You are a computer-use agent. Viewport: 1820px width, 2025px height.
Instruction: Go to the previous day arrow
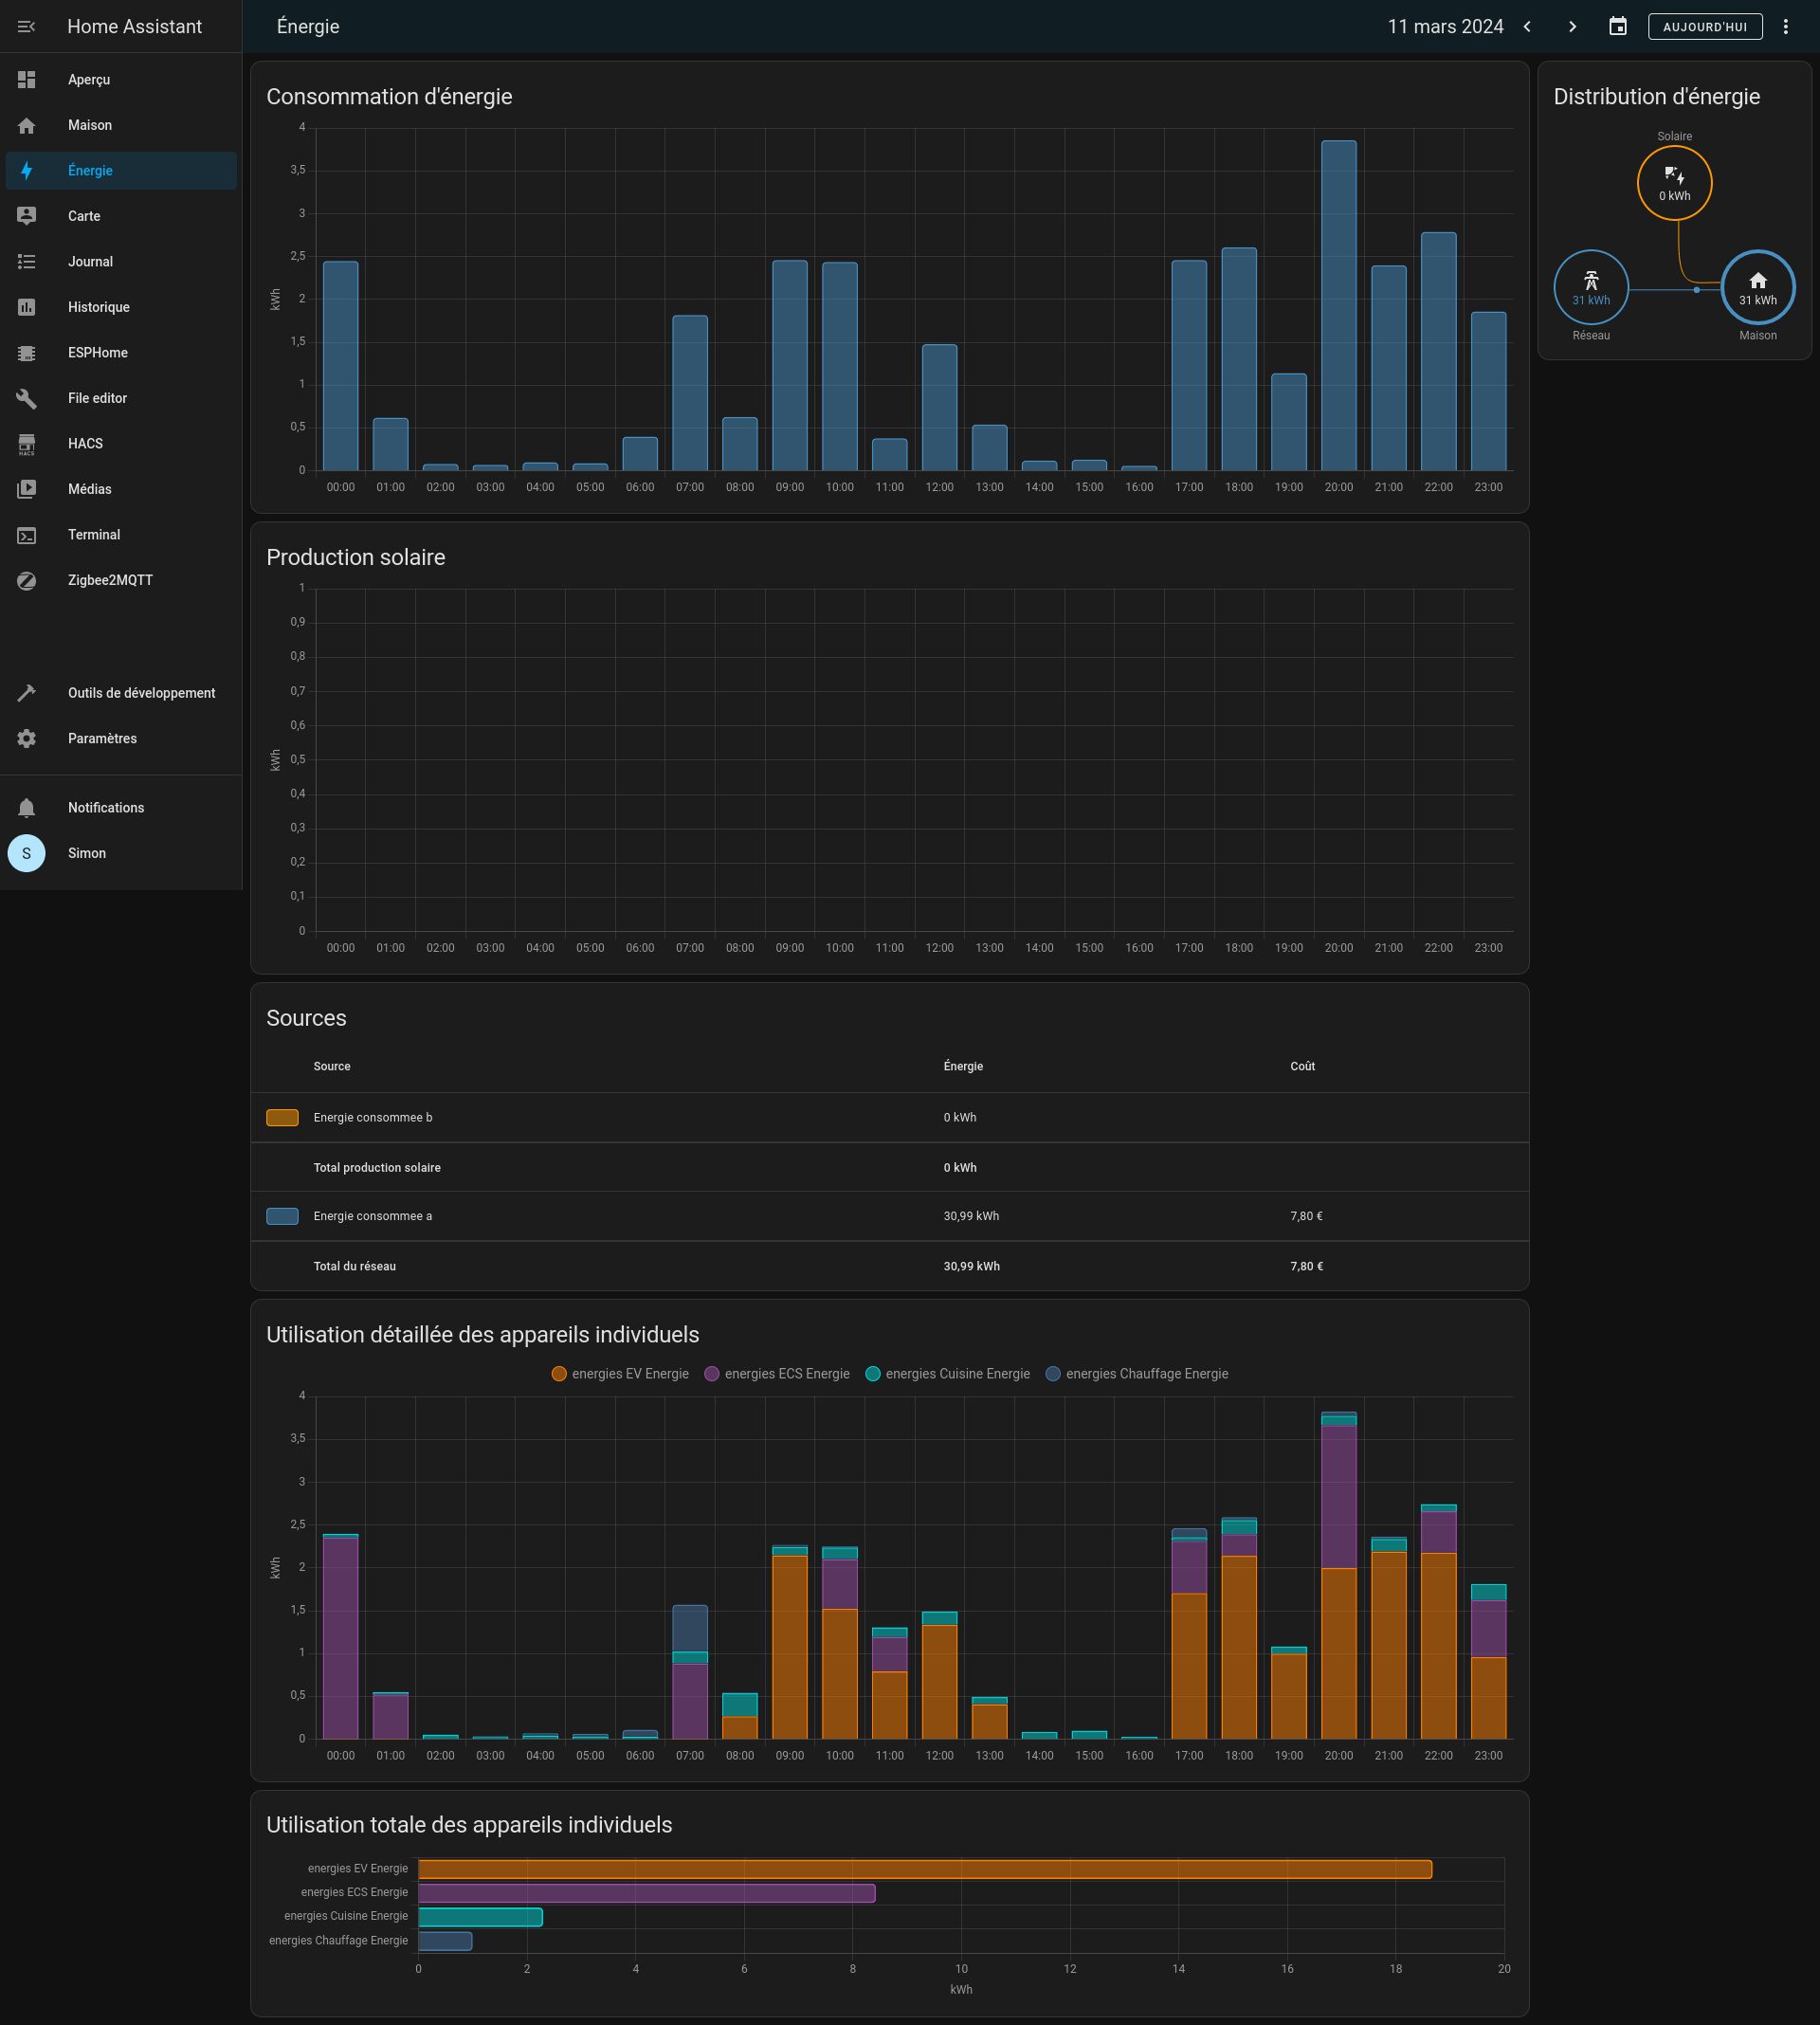point(1527,27)
